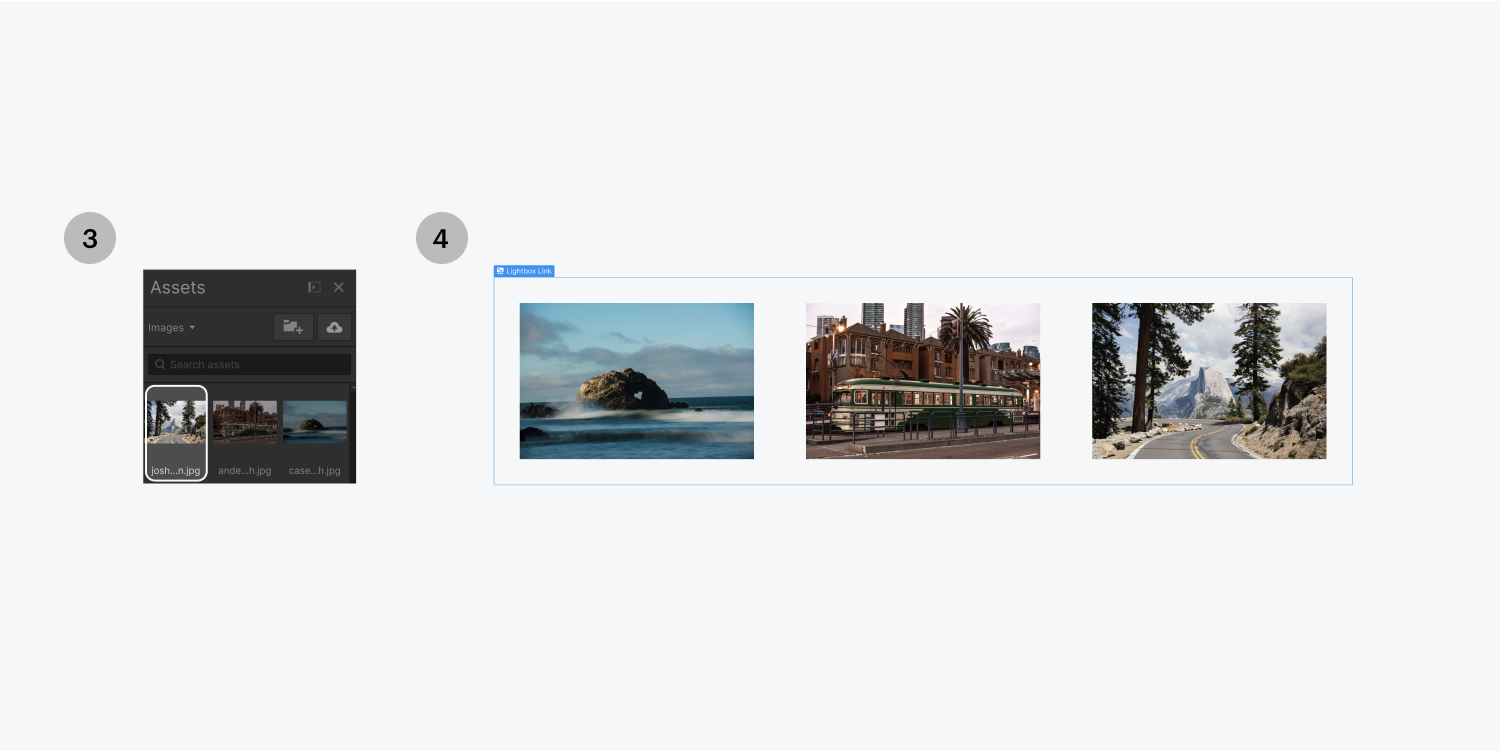Click the create new folder icon
Image resolution: width=1501 pixels, height=751 pixels.
(293, 327)
